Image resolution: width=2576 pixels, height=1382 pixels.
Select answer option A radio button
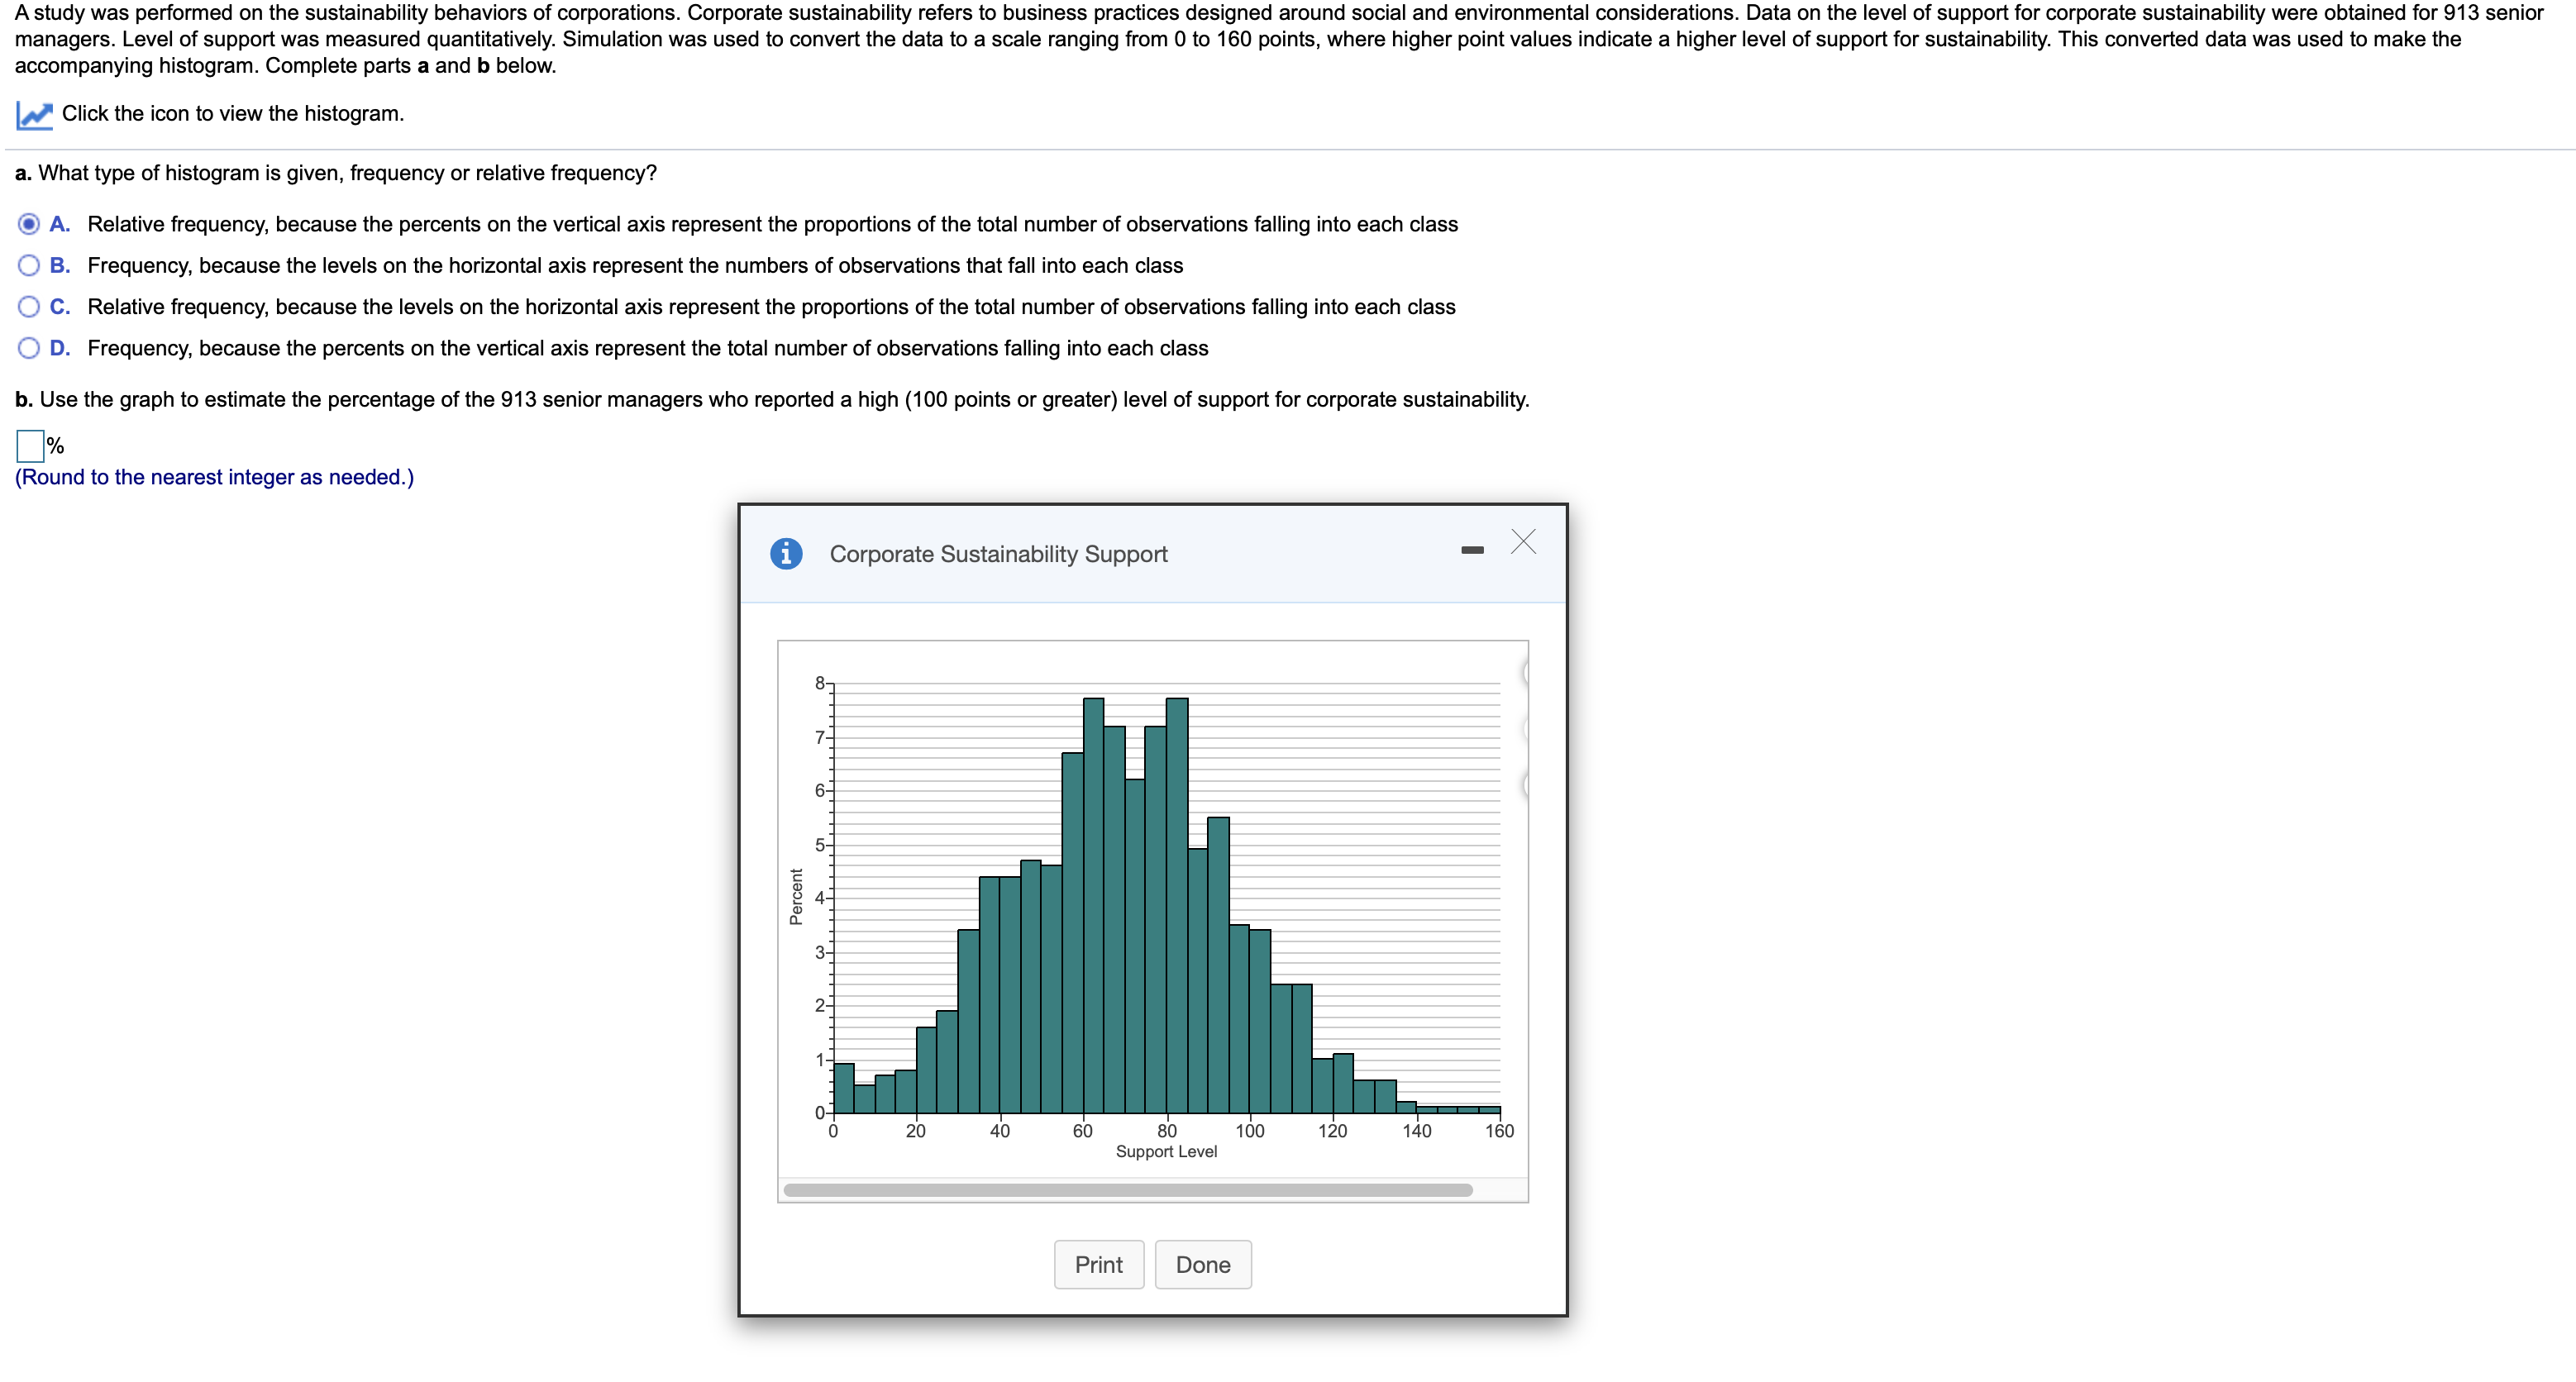29,224
